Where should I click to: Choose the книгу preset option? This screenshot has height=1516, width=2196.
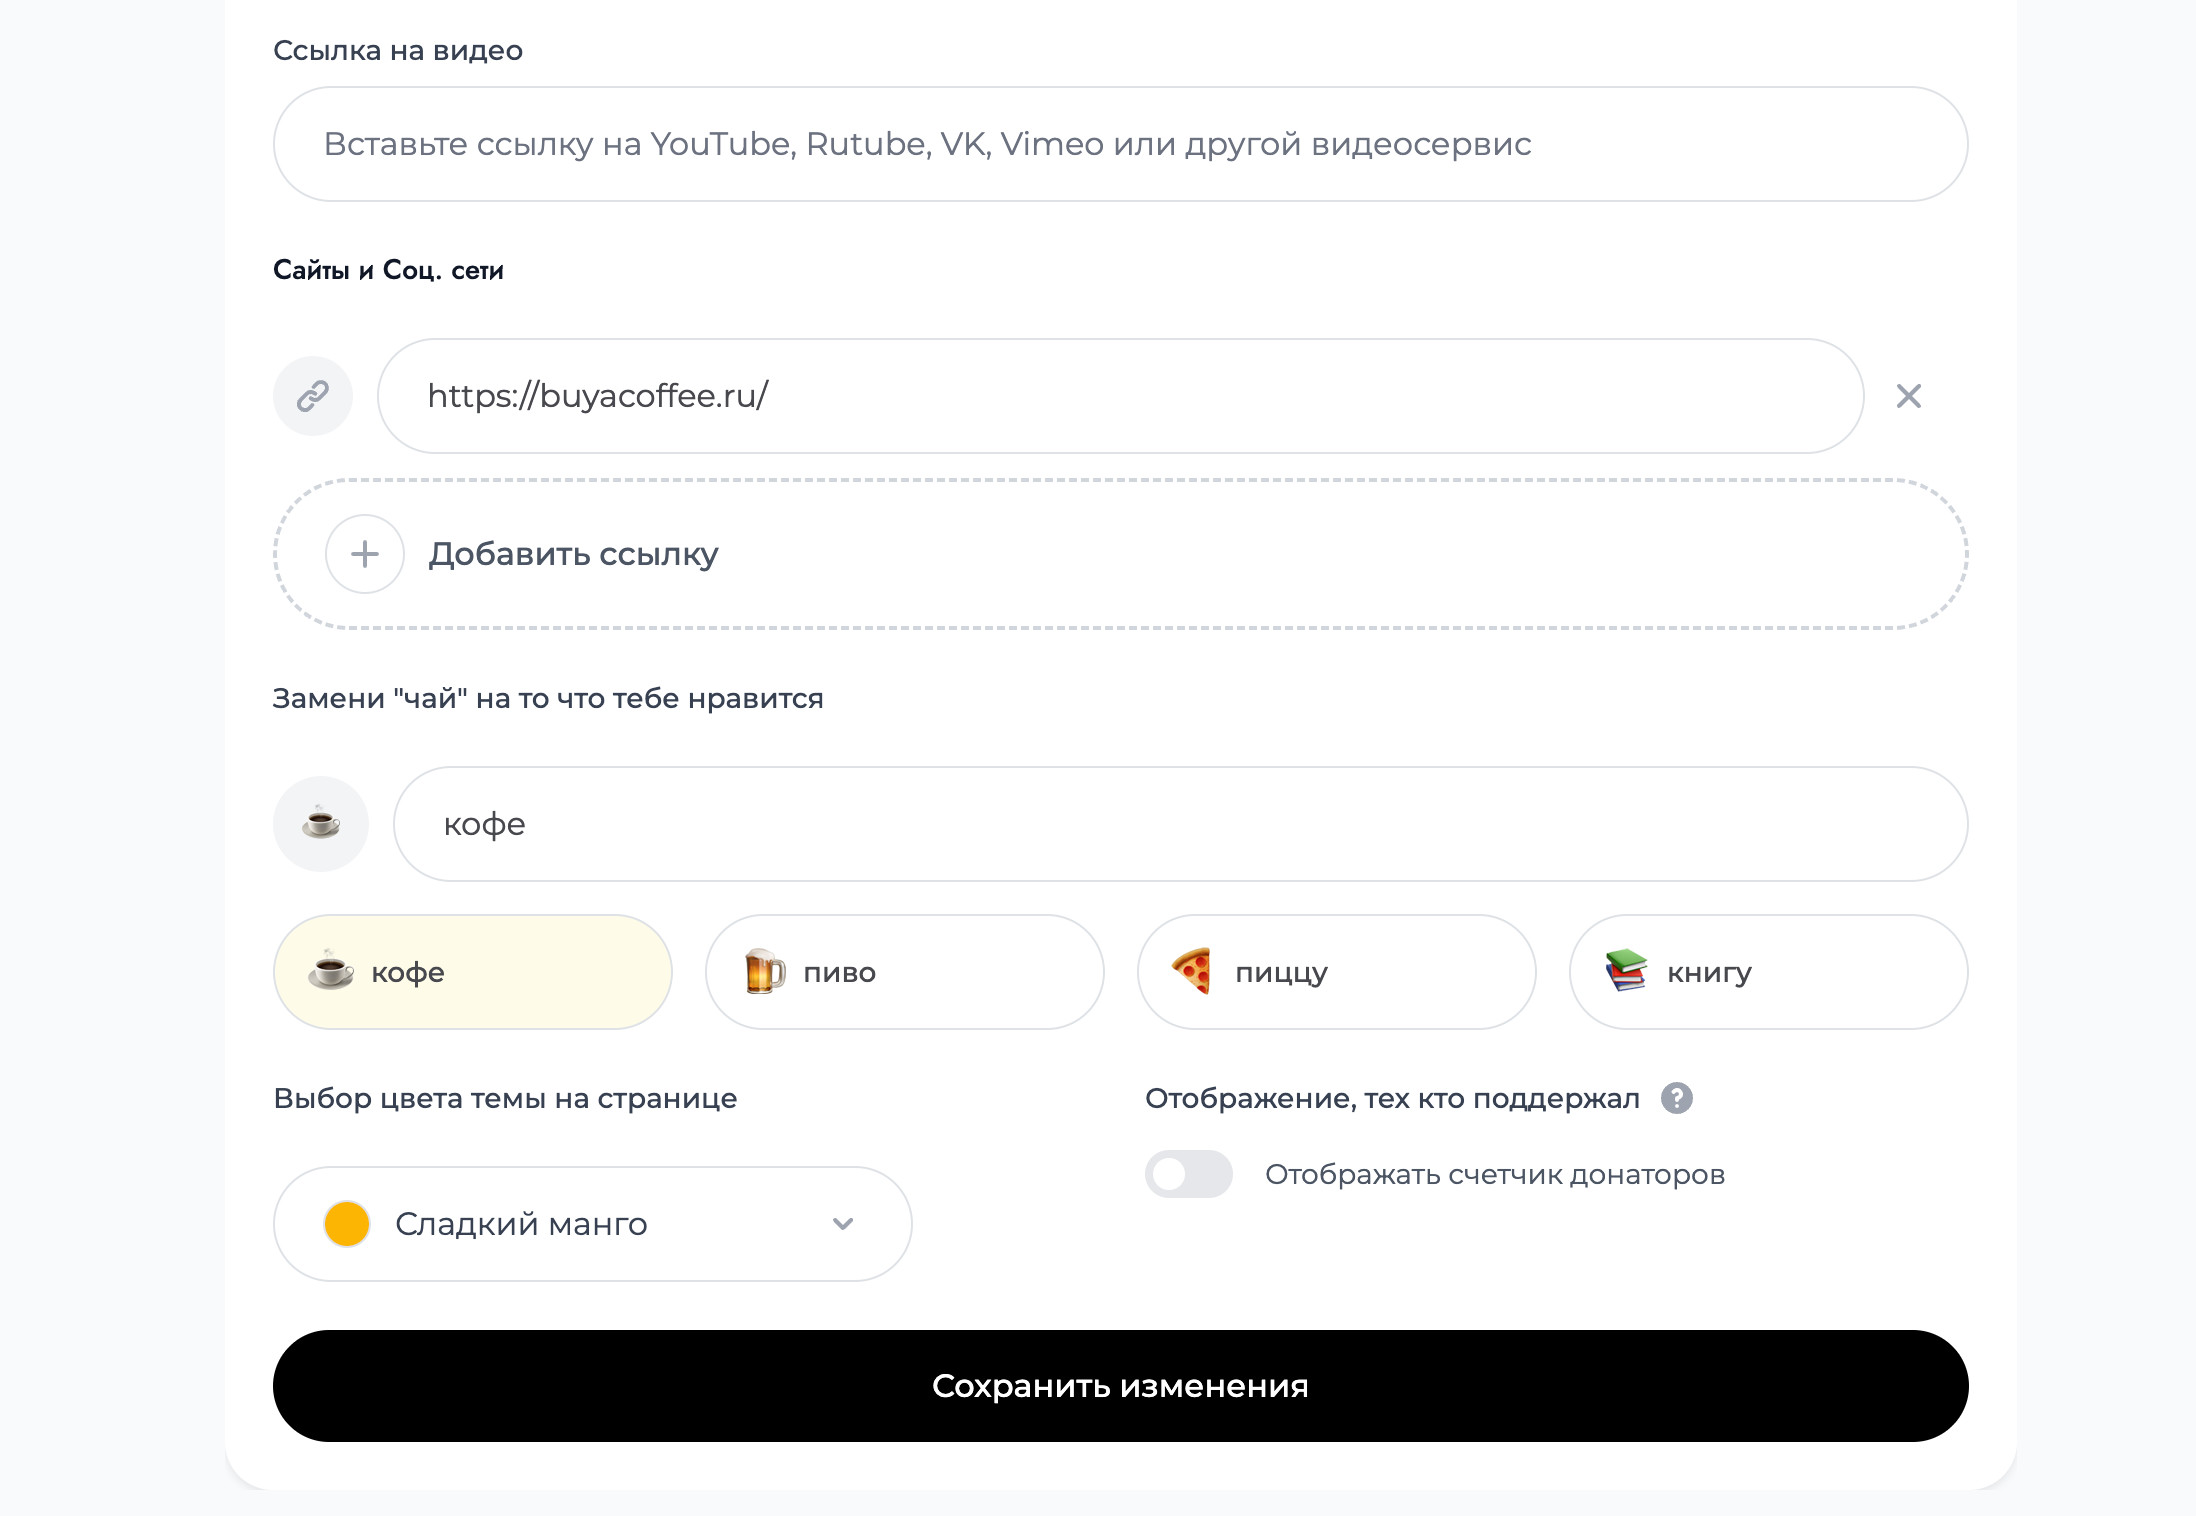1768,972
